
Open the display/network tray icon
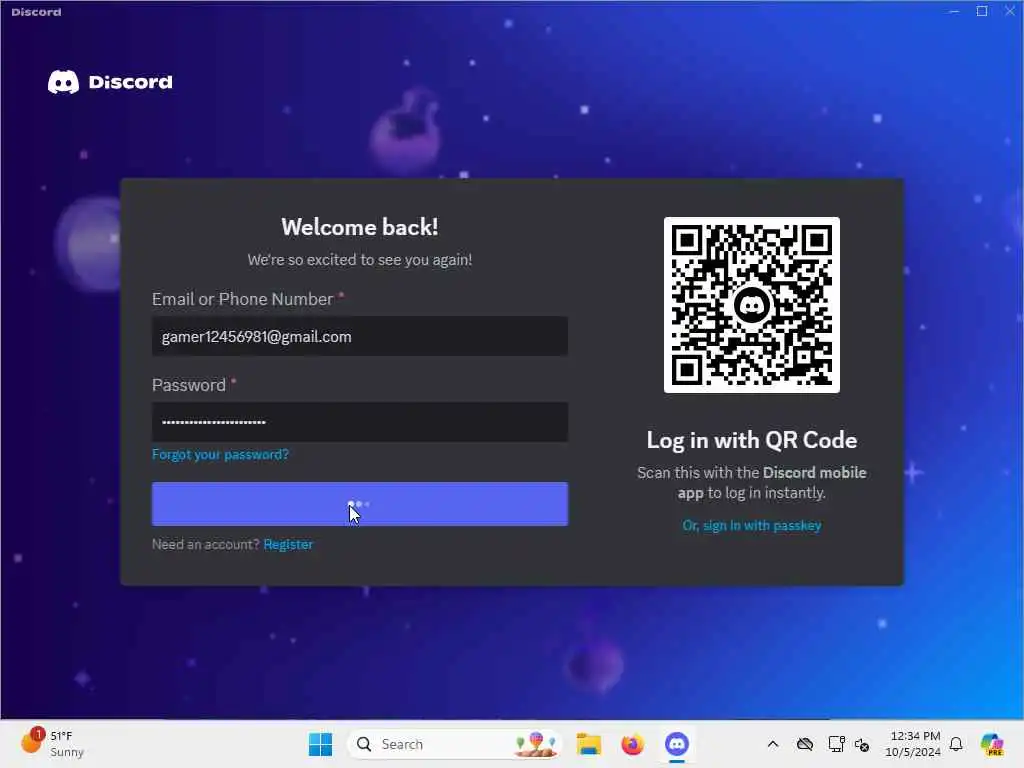coord(837,744)
